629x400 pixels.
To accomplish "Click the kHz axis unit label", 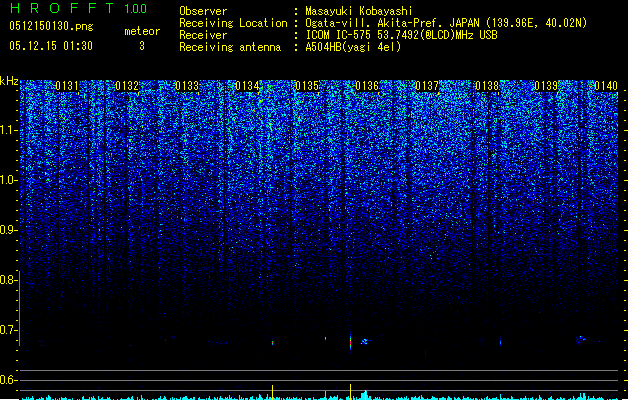I will 9,81.
